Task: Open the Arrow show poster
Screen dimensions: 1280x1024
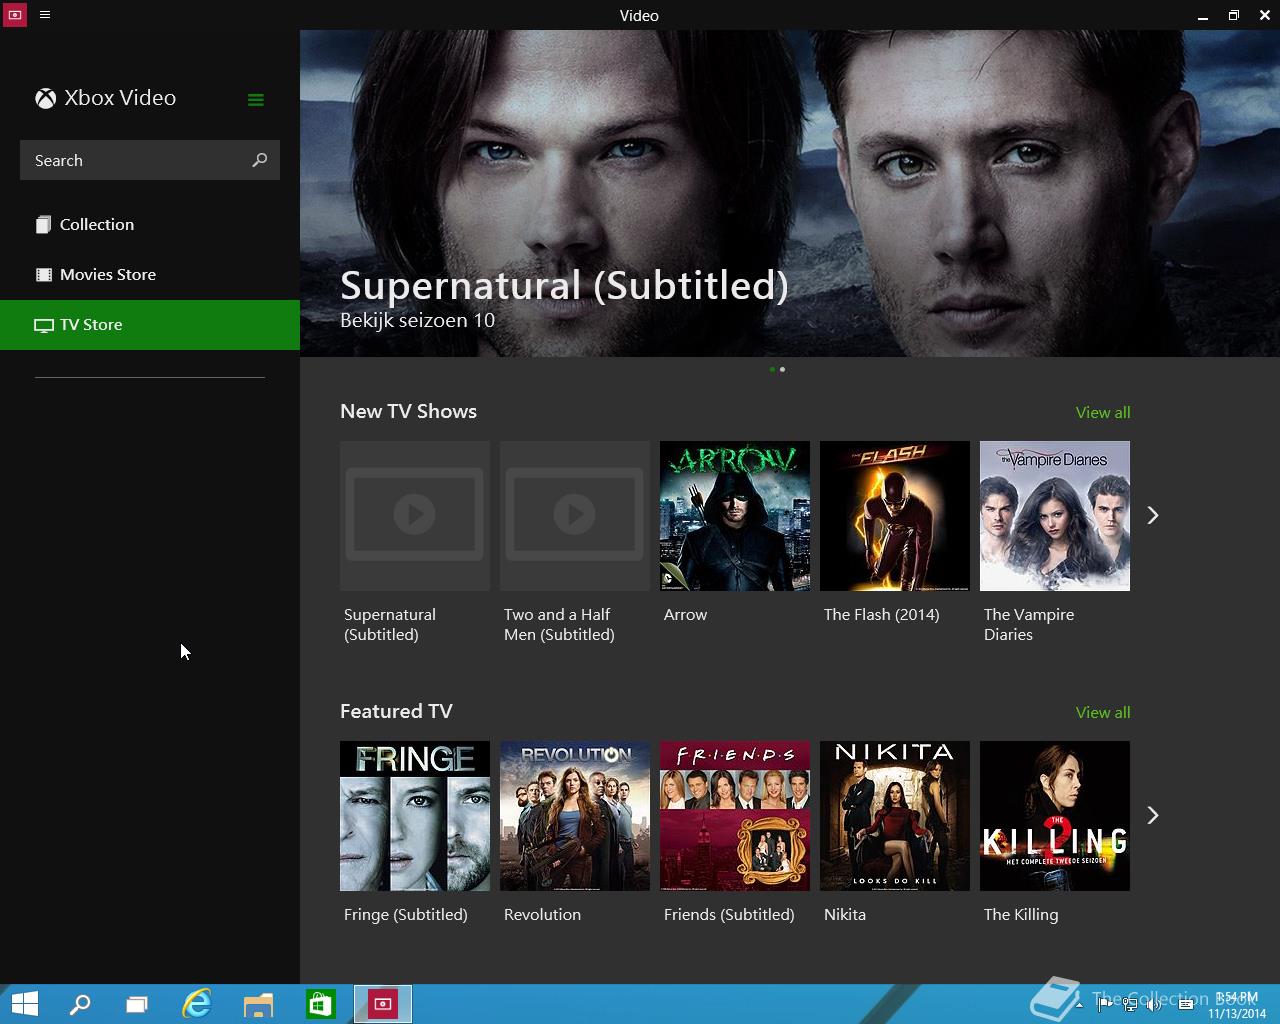Action: click(735, 516)
